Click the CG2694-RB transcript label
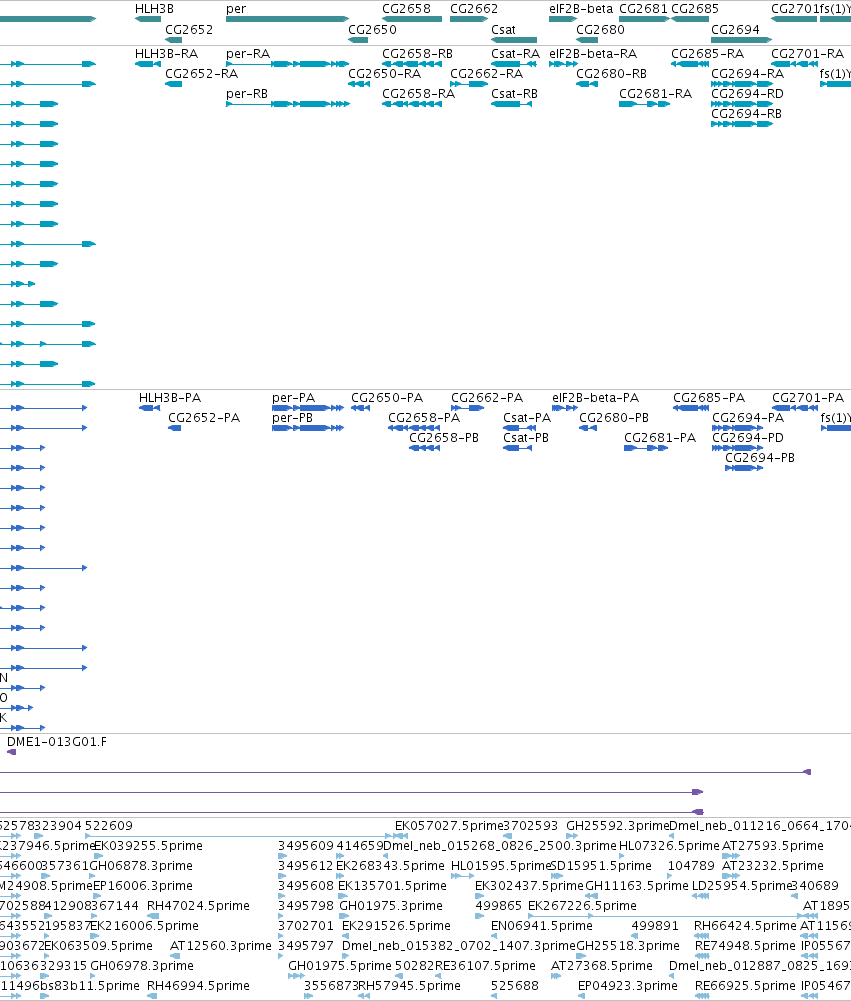The image size is (851, 1001). (x=746, y=114)
